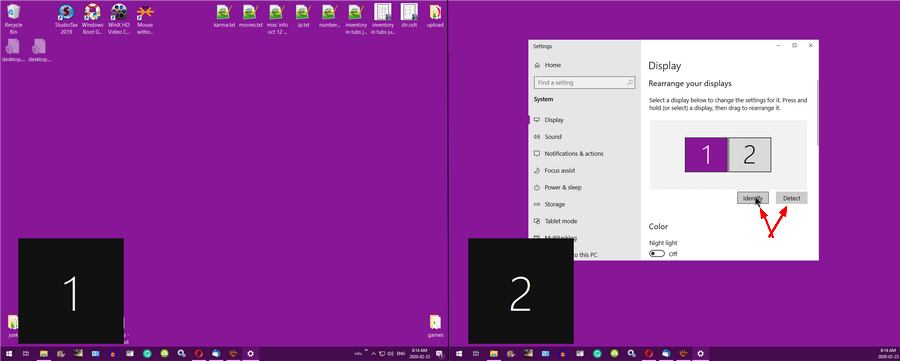Click the Windows Start button on display 1

point(9,354)
